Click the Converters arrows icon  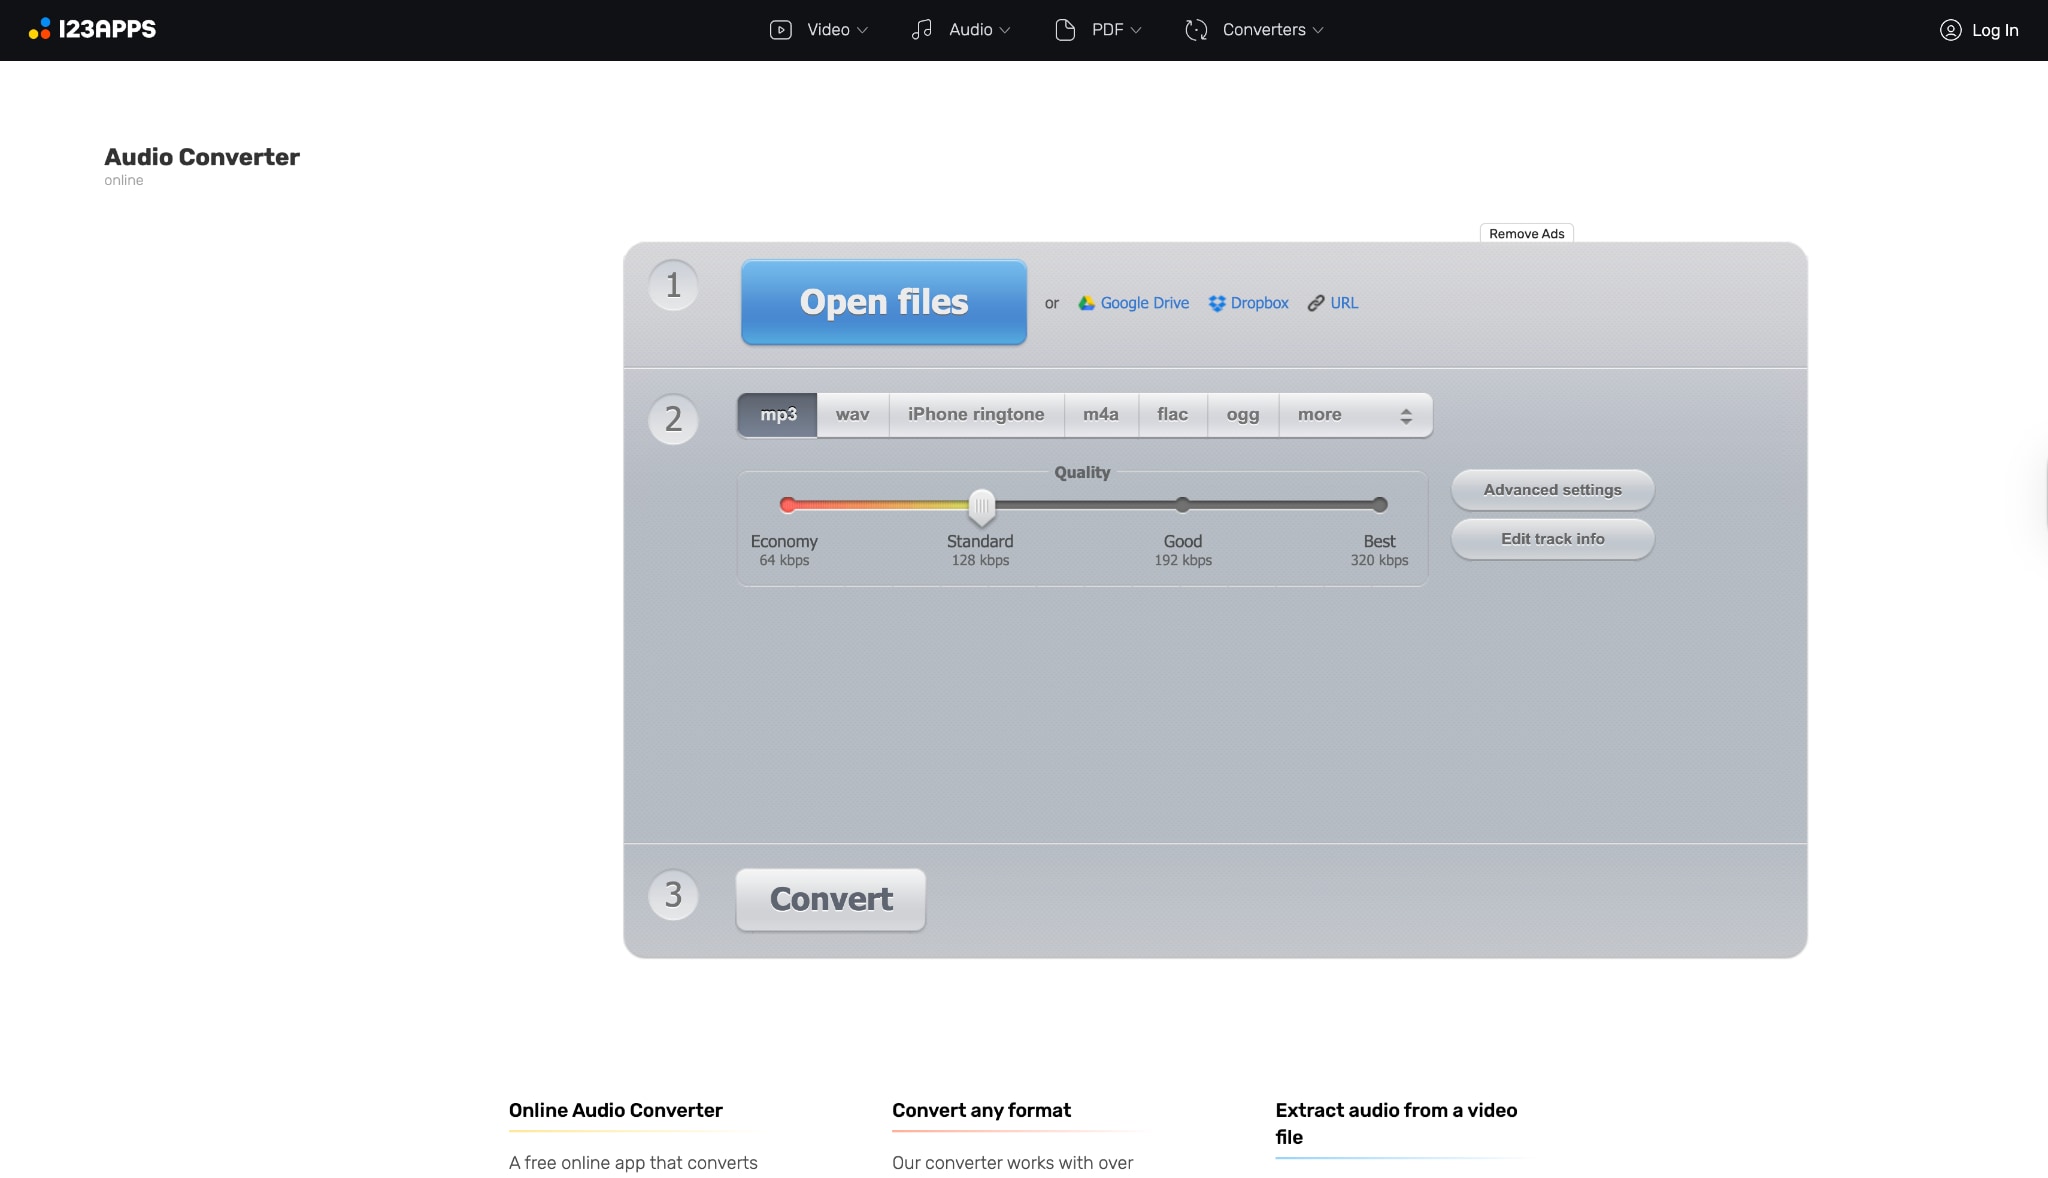1196,30
